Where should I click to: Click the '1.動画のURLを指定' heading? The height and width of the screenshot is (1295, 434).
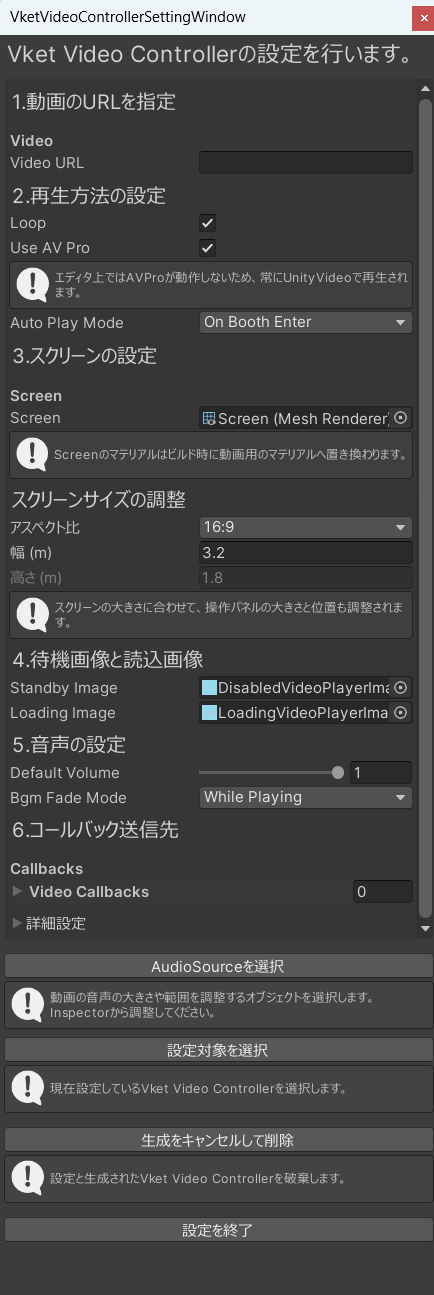click(x=94, y=101)
